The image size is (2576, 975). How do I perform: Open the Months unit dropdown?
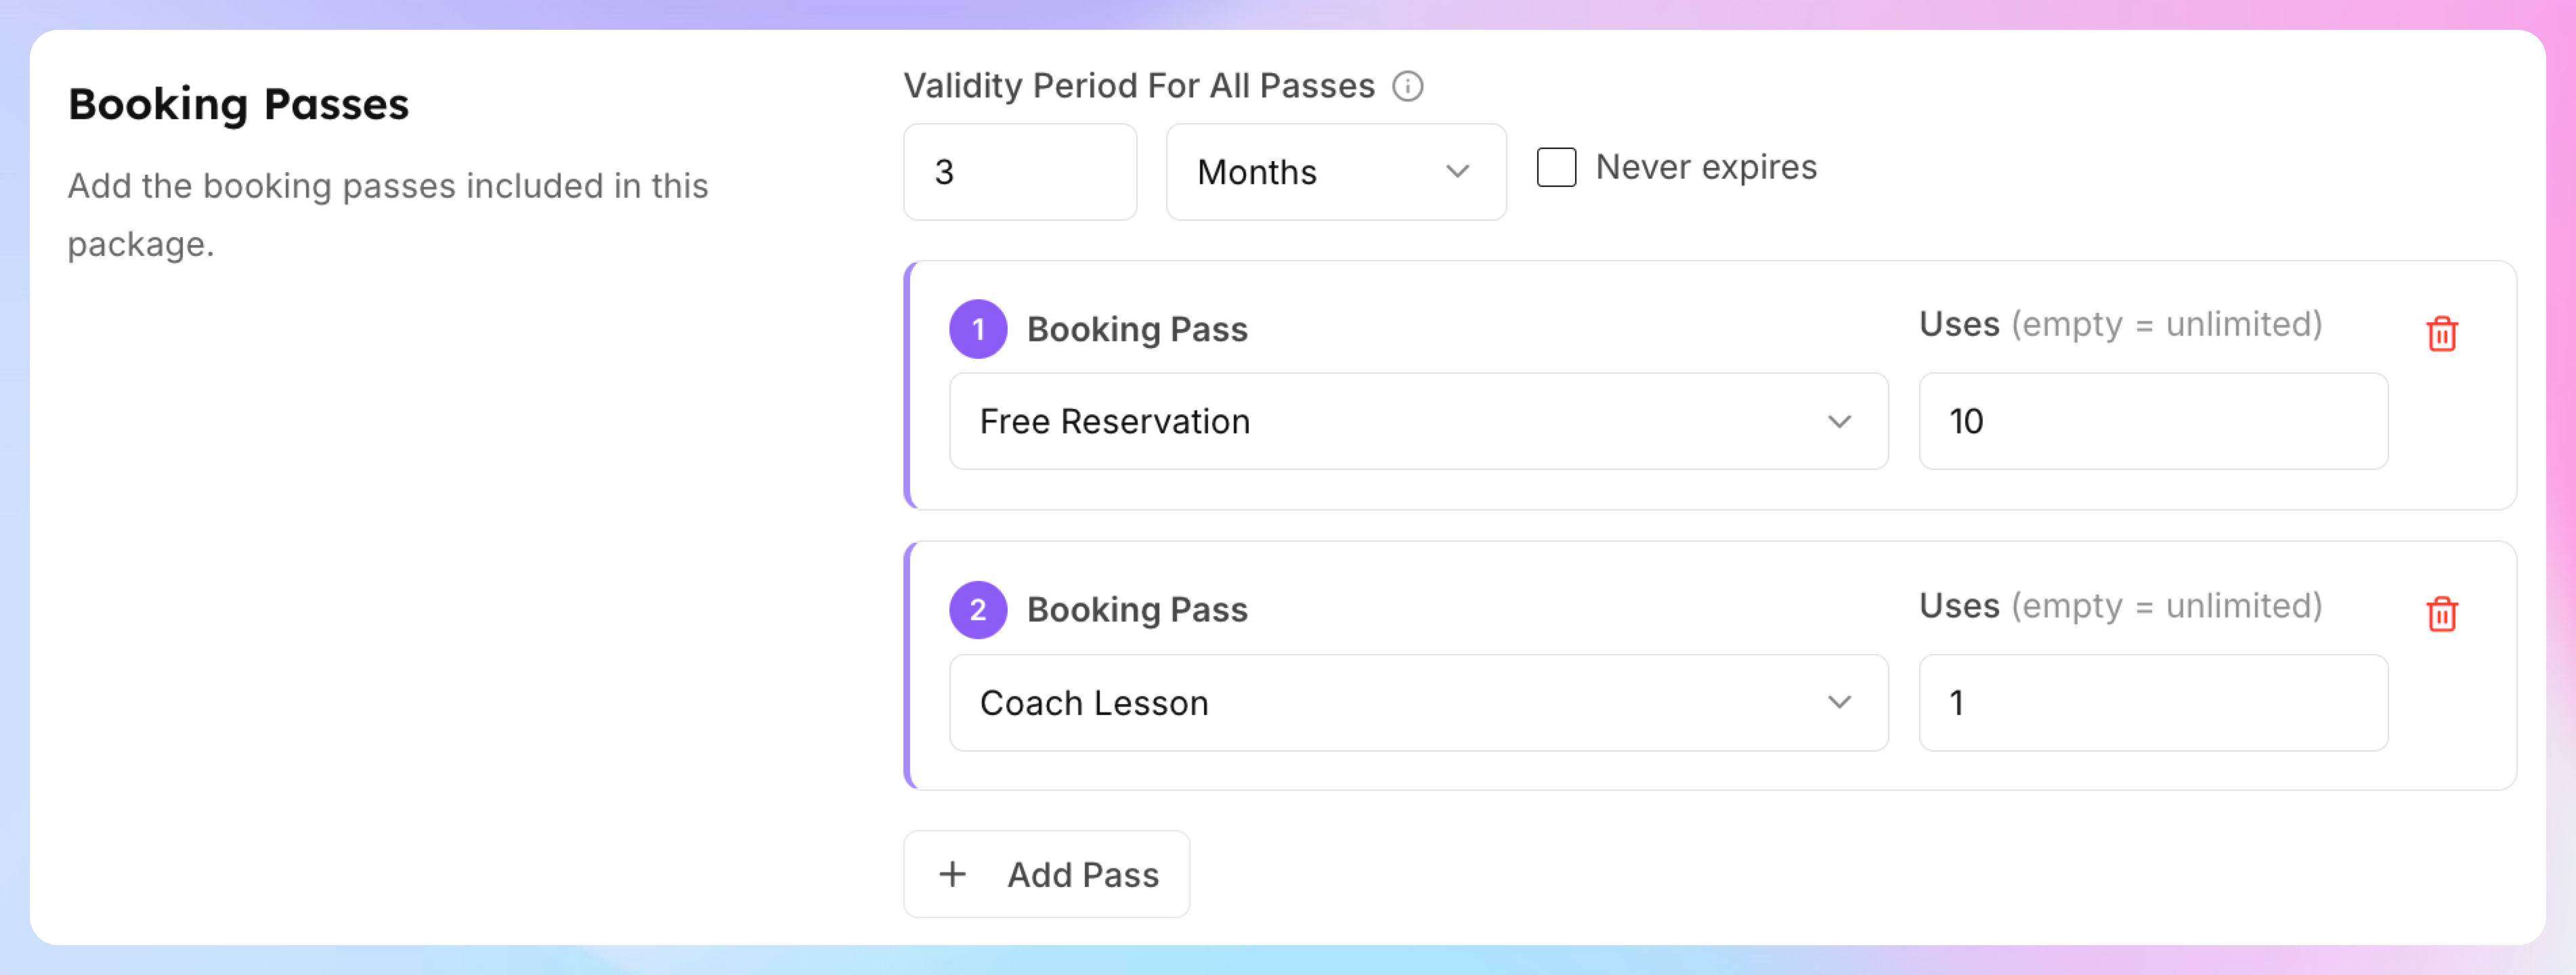tap(1336, 172)
